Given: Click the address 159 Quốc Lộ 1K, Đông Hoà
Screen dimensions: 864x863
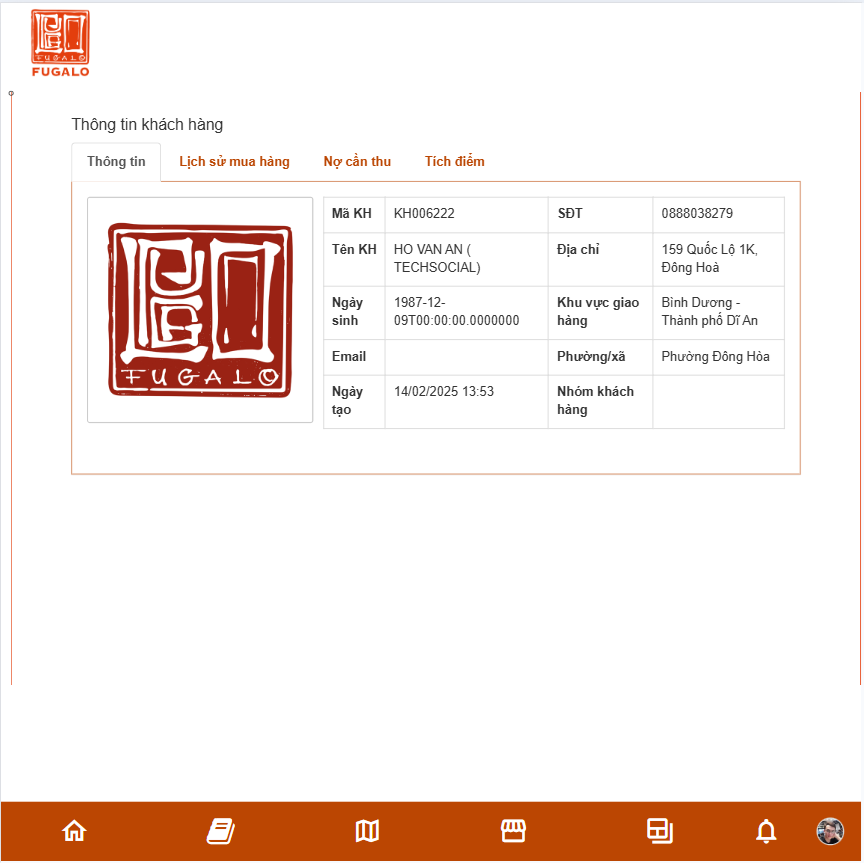Looking at the screenshot, I should pyautogui.click(x=710, y=258).
